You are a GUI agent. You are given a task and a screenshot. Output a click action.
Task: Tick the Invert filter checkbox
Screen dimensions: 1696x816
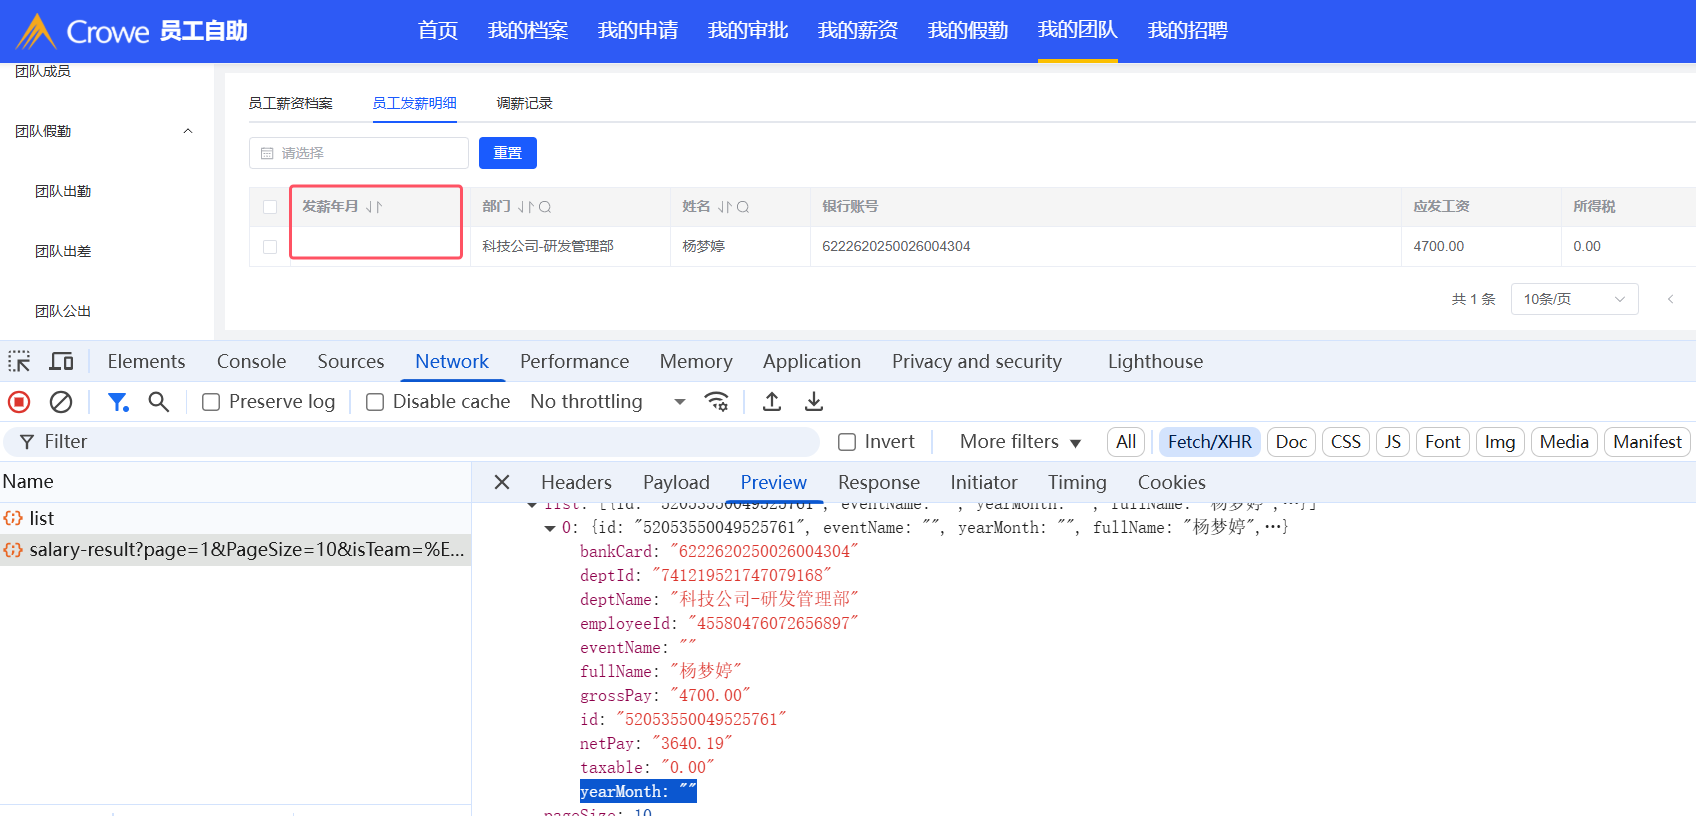pos(847,442)
